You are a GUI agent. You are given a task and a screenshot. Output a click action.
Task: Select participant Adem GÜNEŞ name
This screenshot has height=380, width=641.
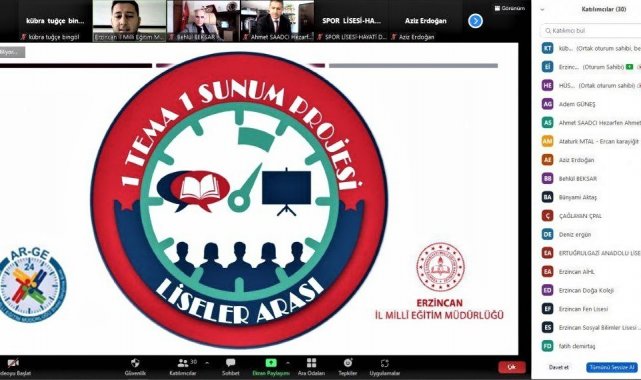[x=577, y=104]
